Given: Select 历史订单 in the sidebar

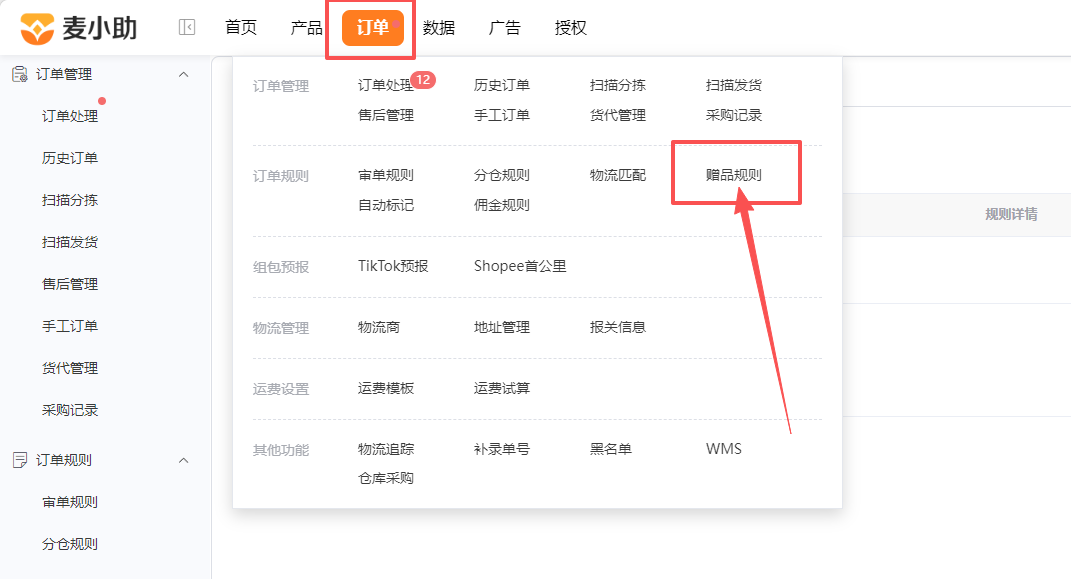Looking at the screenshot, I should [70, 158].
